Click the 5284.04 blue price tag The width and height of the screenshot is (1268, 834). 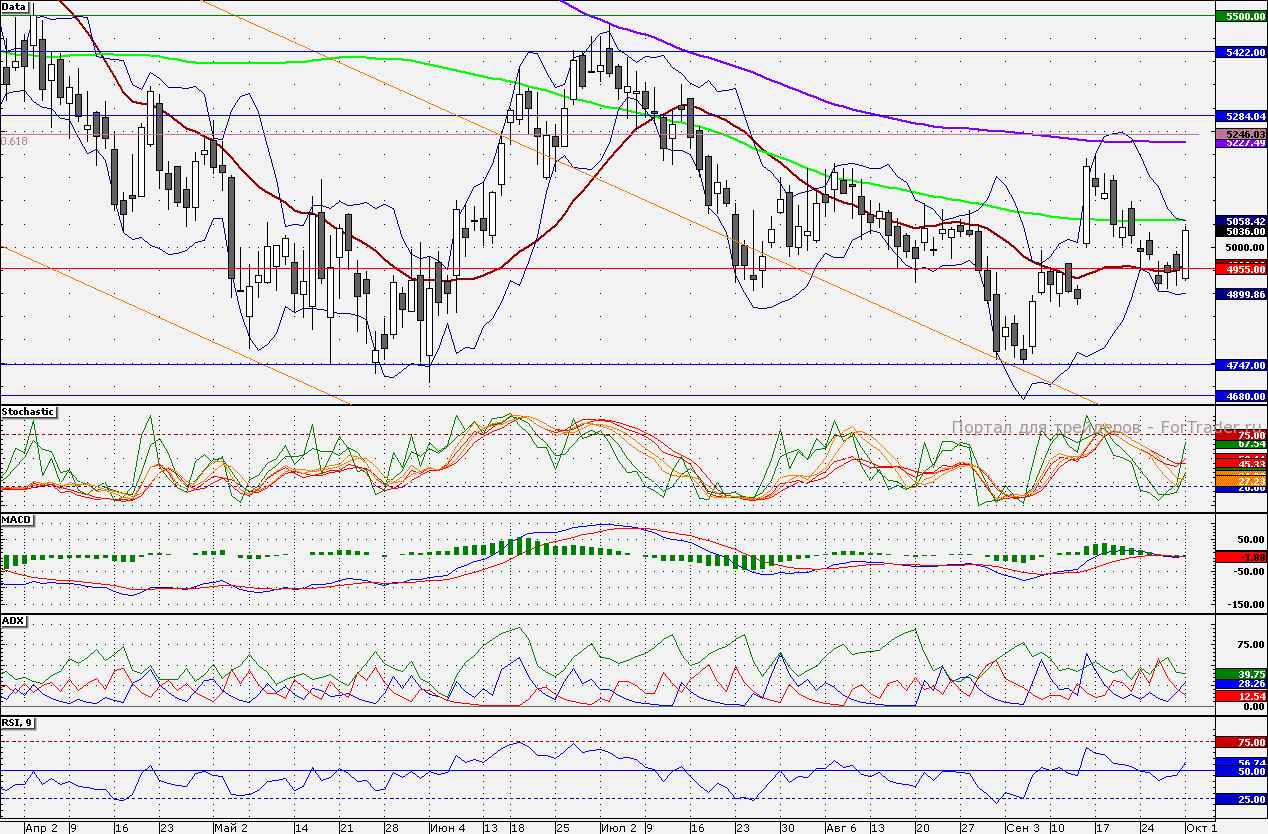click(x=1240, y=116)
